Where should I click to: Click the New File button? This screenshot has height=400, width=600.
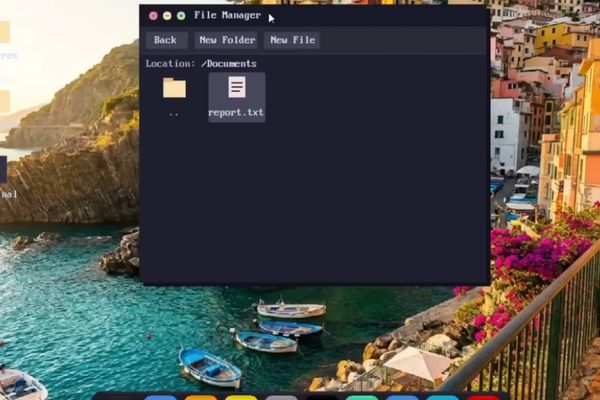(x=292, y=40)
